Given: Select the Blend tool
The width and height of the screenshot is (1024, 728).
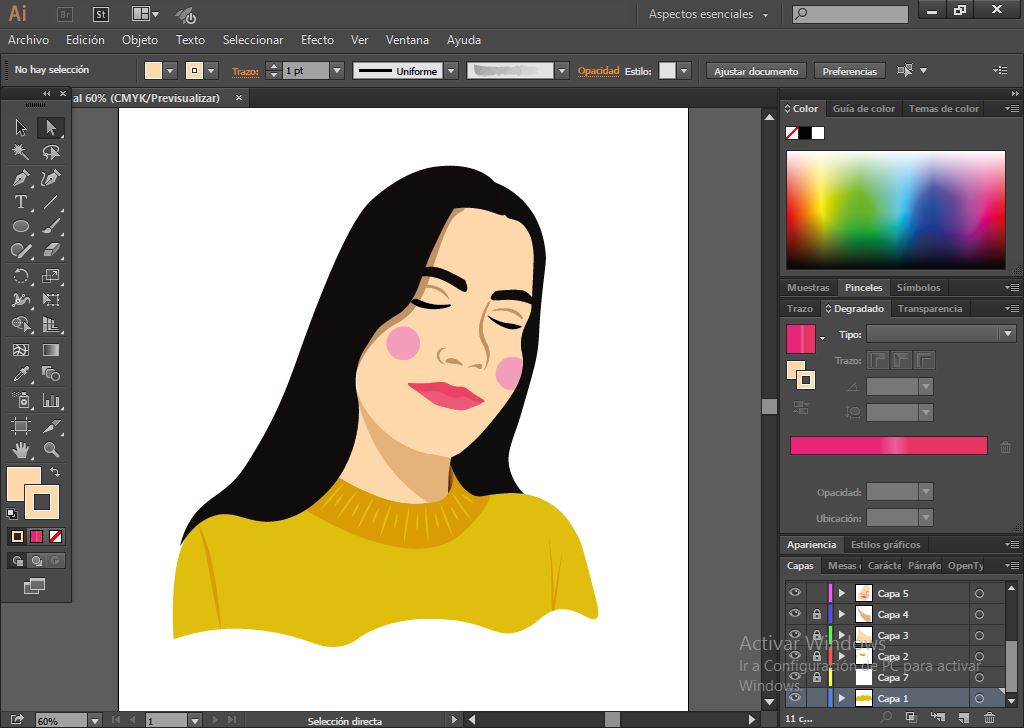Looking at the screenshot, I should pos(51,374).
